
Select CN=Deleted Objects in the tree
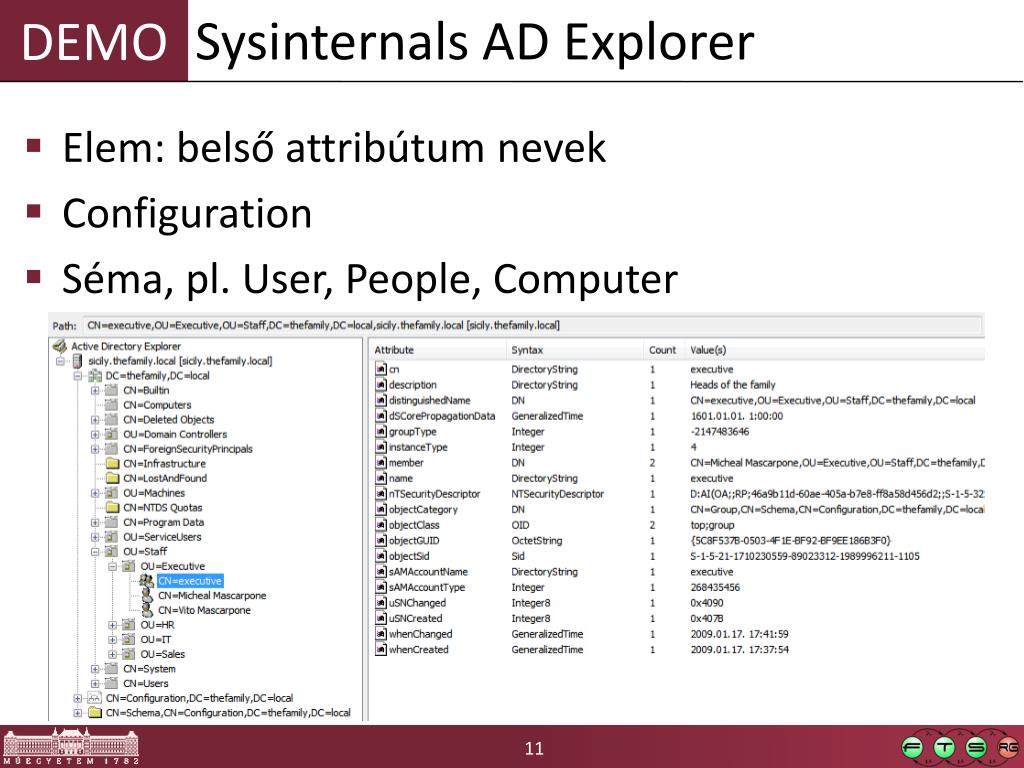click(168, 420)
